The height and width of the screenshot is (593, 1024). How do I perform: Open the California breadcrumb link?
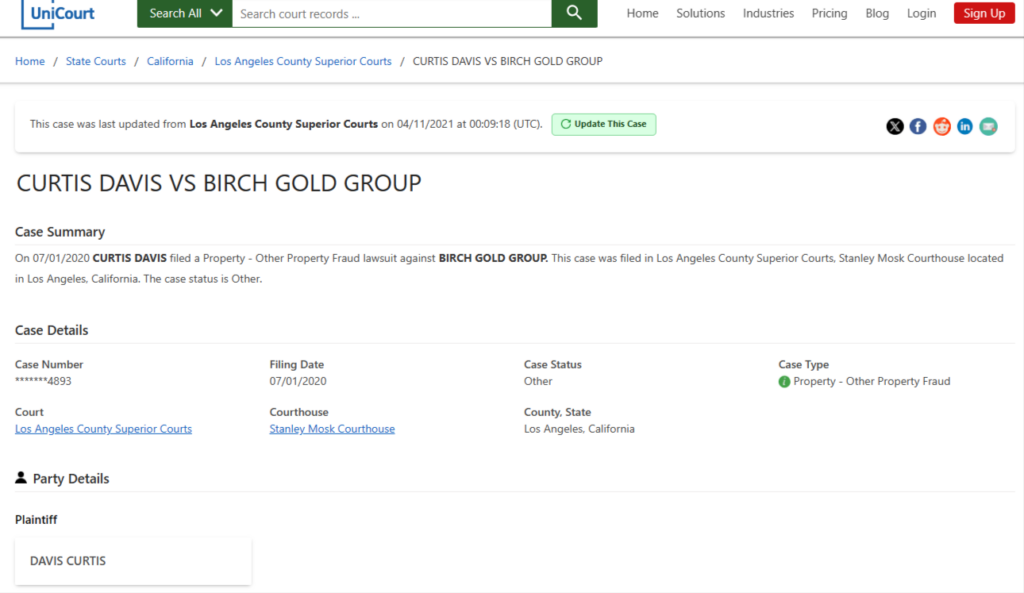tap(170, 61)
